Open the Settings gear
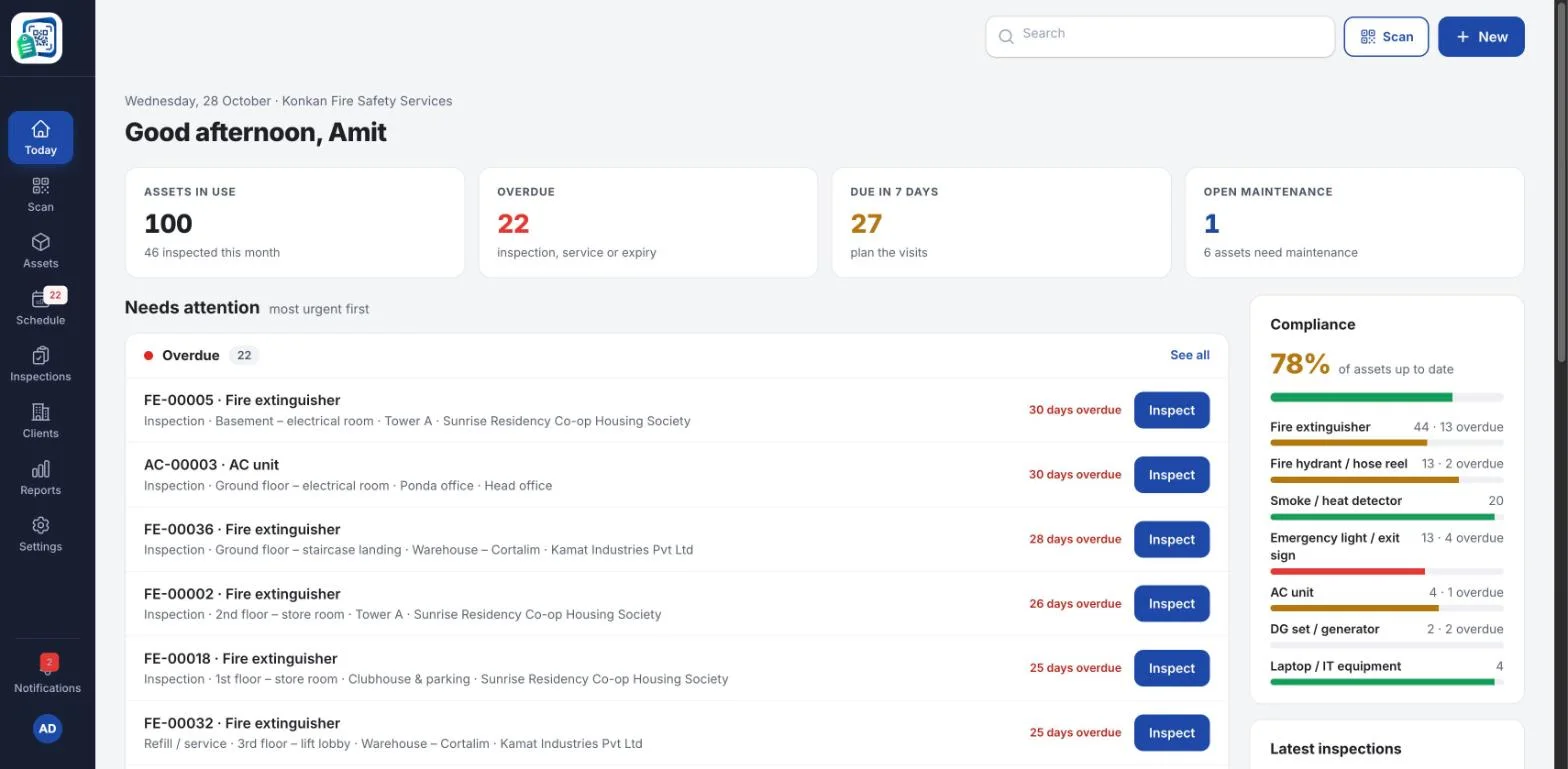1568x769 pixels. click(41, 534)
